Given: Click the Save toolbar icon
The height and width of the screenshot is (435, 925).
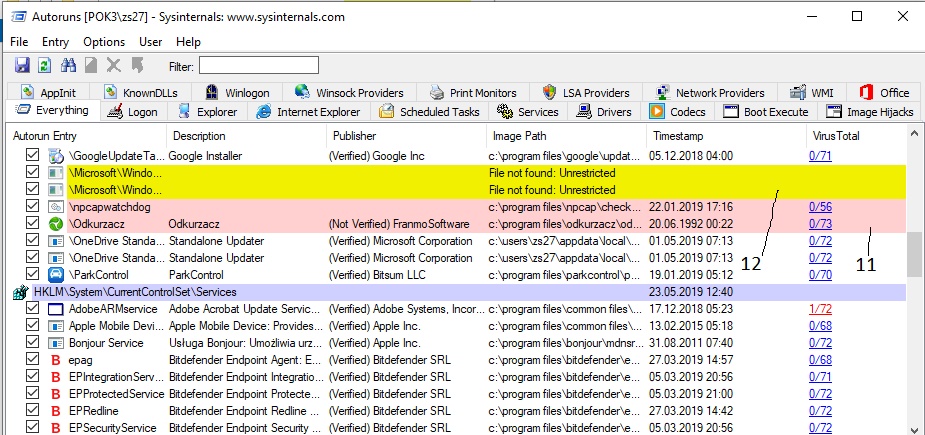Looking at the screenshot, I should (x=22, y=66).
